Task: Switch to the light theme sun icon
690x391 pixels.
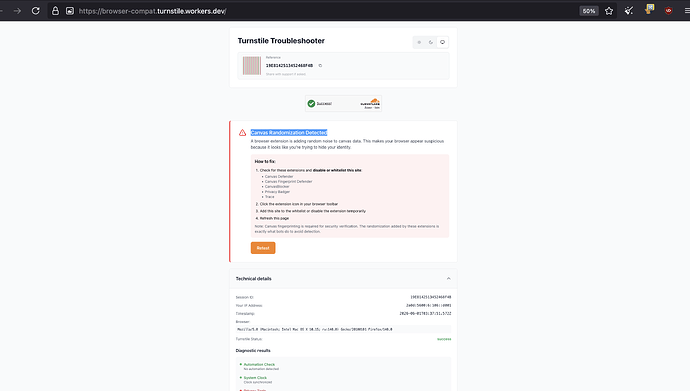Action: coord(419,42)
